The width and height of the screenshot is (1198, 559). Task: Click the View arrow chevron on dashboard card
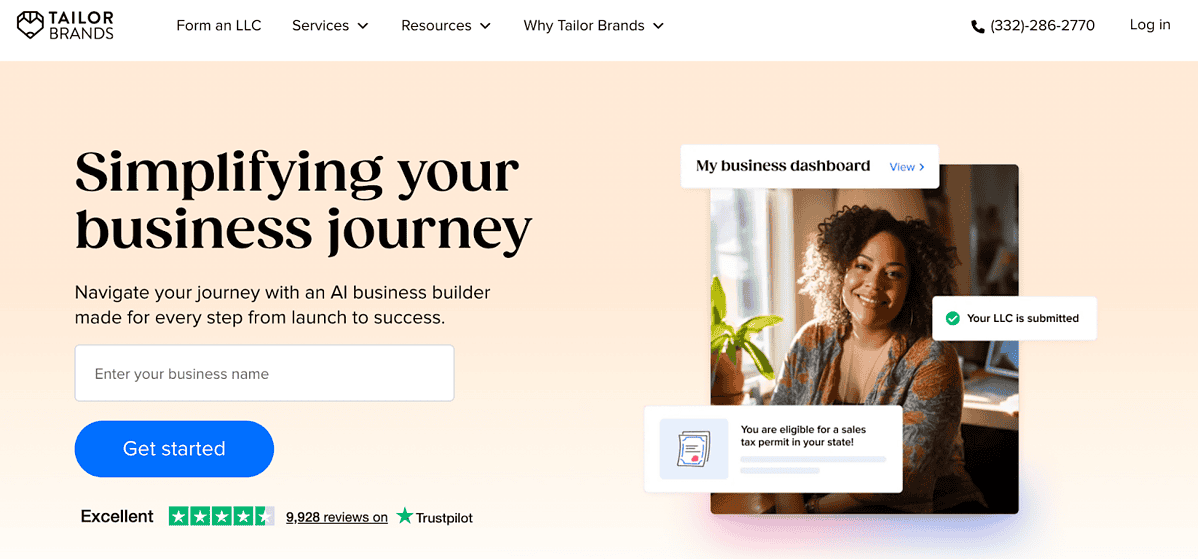click(922, 166)
